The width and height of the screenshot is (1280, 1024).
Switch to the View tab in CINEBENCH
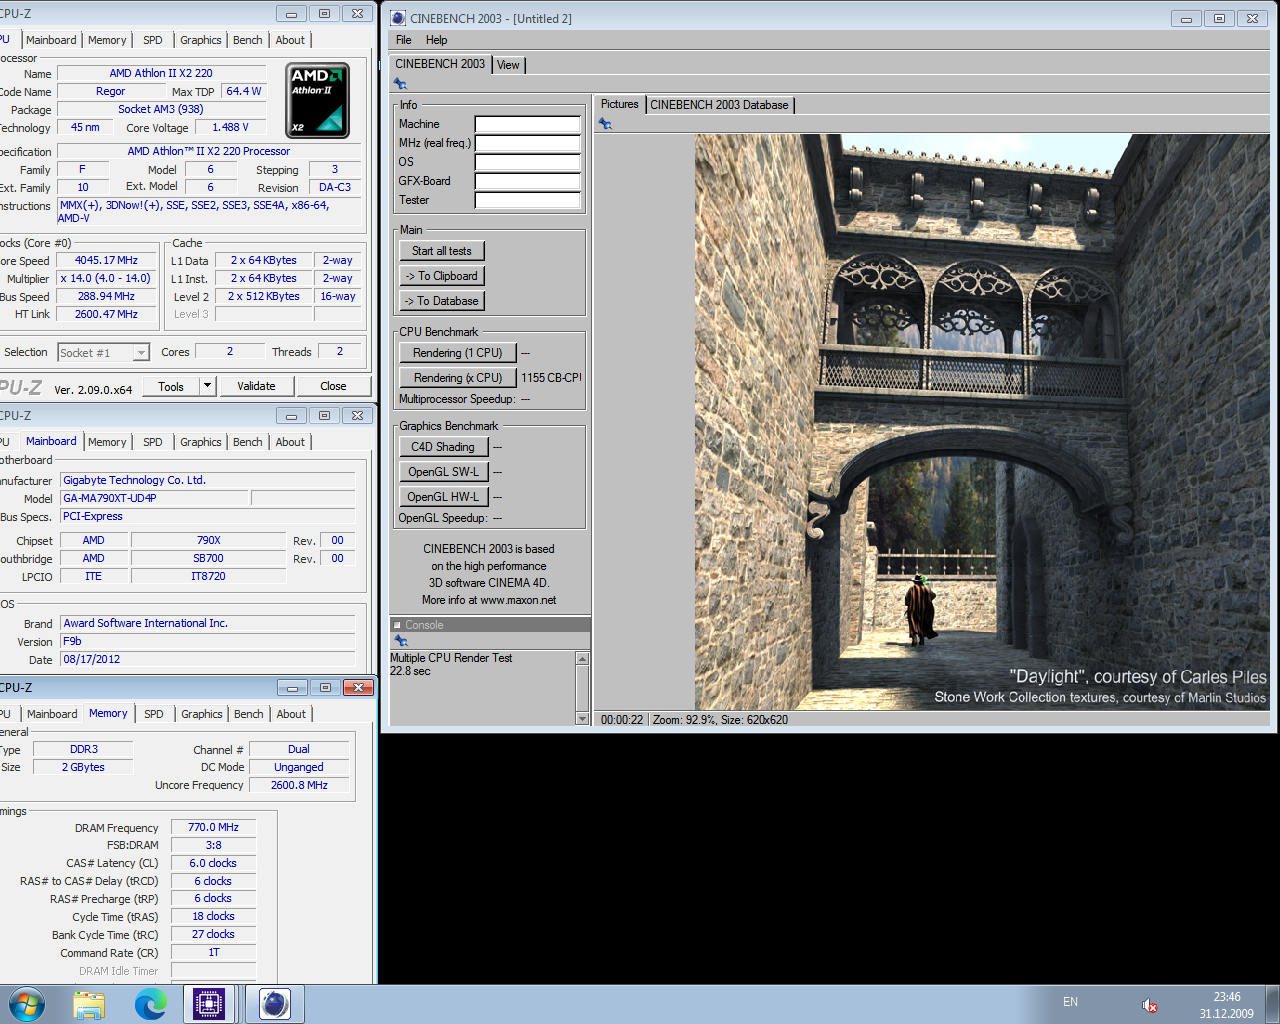tap(508, 65)
